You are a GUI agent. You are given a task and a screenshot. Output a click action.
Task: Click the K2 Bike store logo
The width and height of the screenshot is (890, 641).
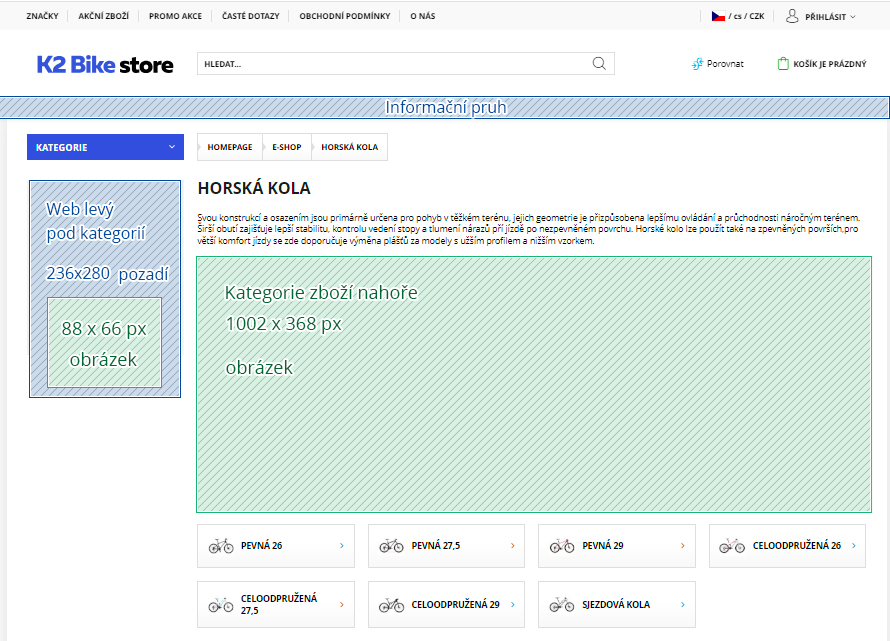(105, 63)
